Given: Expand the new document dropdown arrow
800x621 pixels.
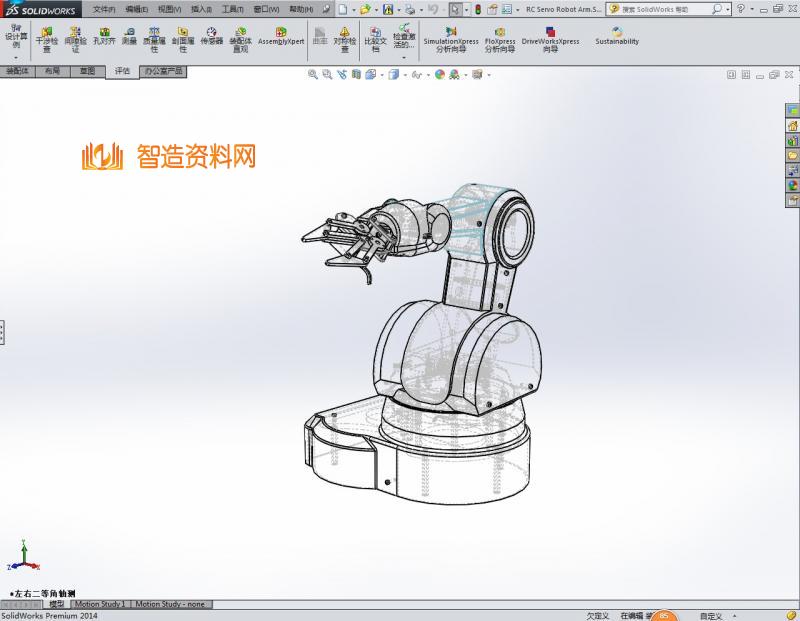Looking at the screenshot, I should (354, 9).
